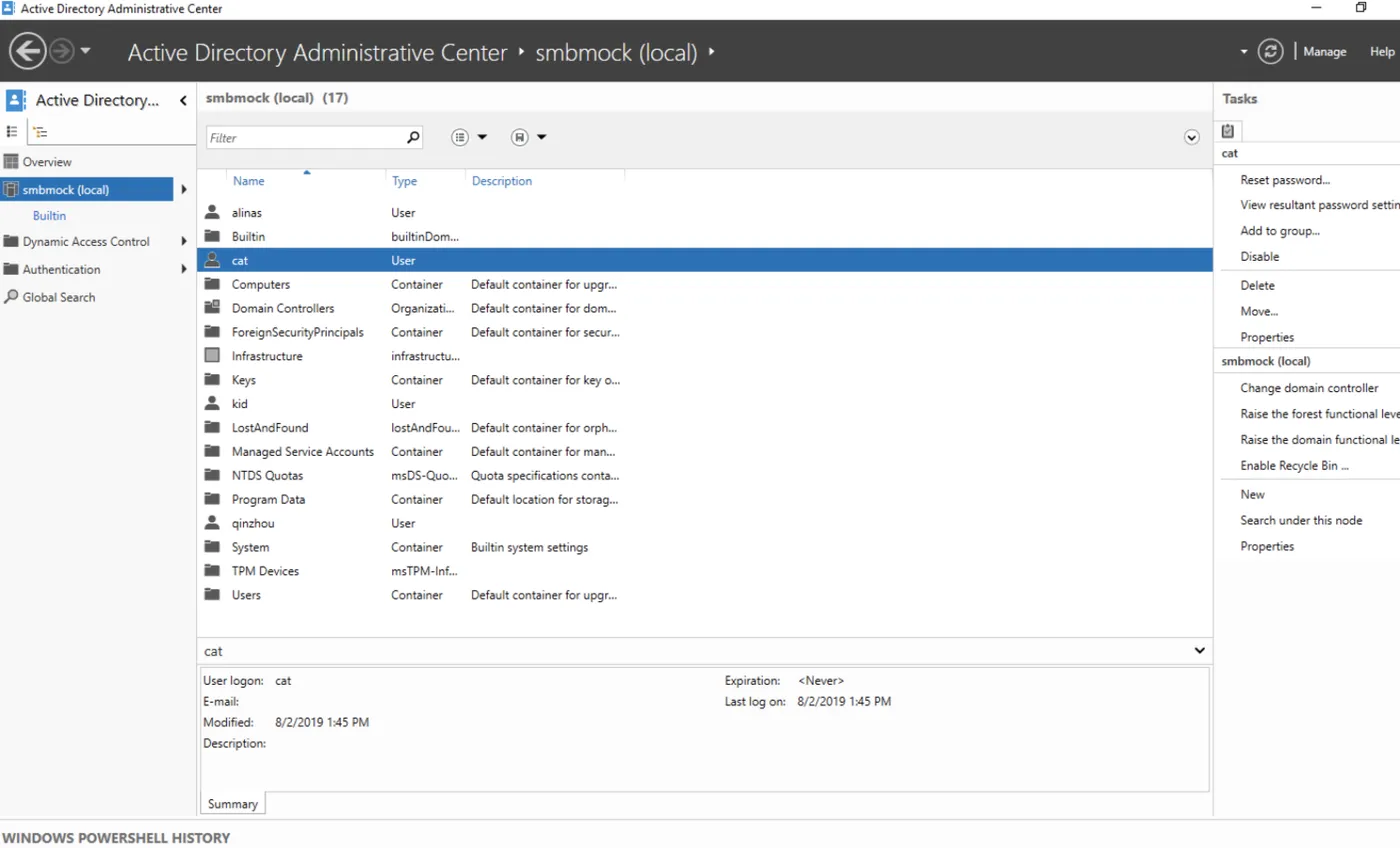This screenshot has width=1400, height=848.
Task: Click View resultant password settings task
Action: [x=1320, y=206]
